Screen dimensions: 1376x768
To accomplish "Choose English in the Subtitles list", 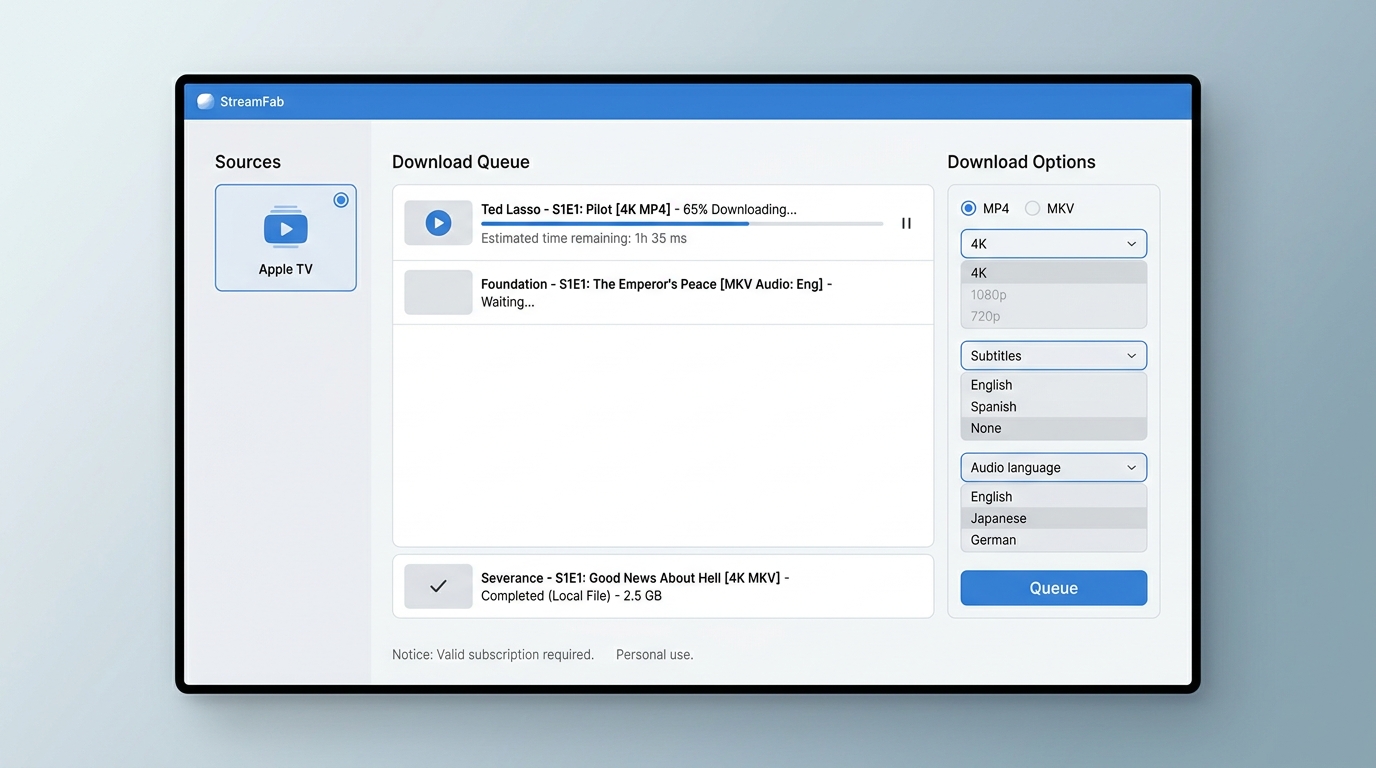I will pos(1054,385).
